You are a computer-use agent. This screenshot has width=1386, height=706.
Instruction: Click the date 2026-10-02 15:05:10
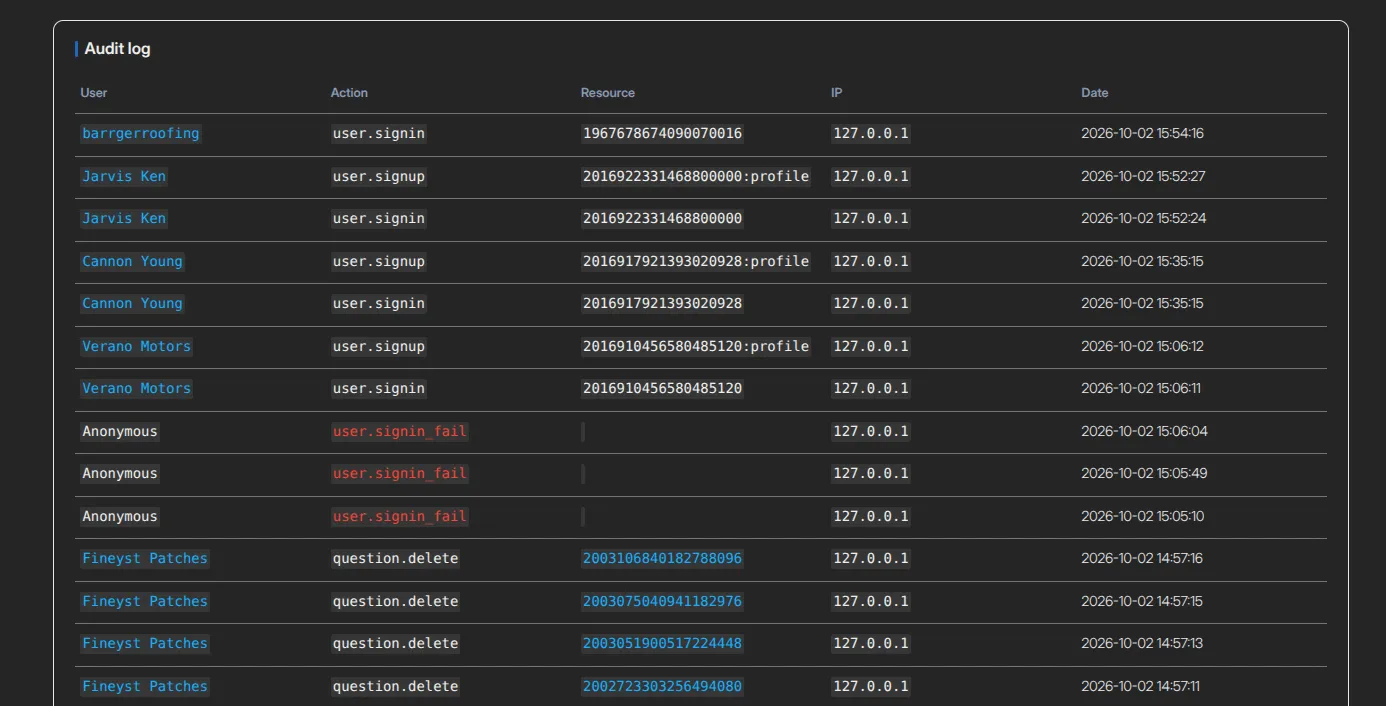1143,516
